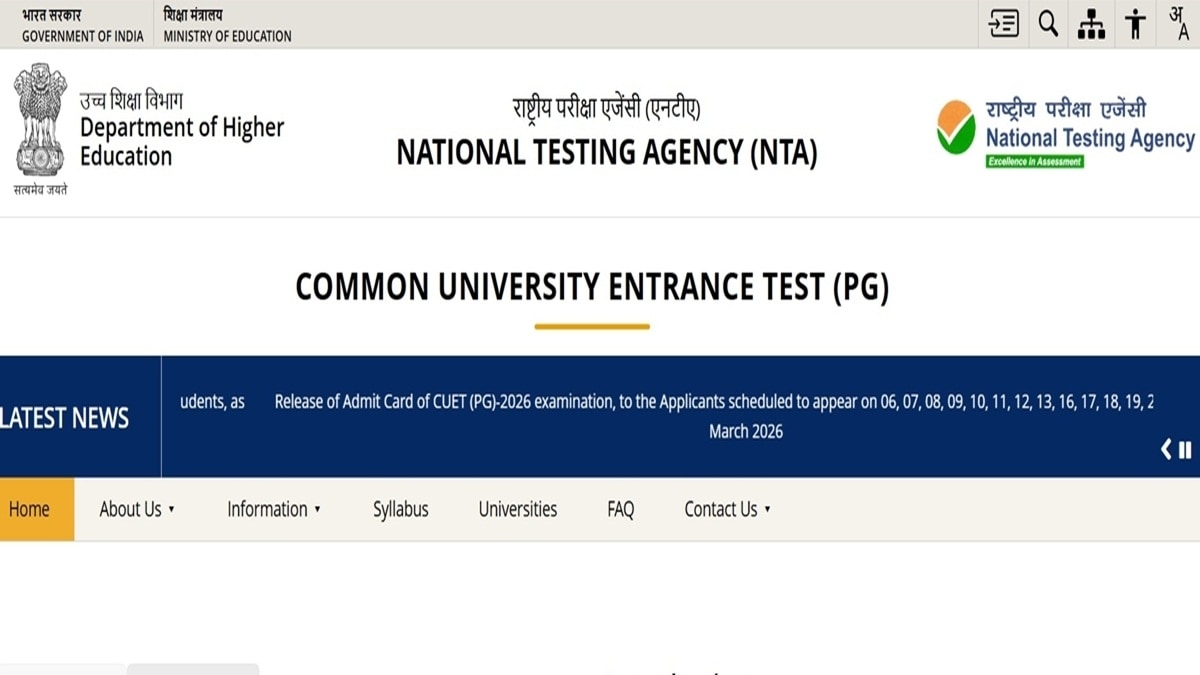Open the sitemap icon
This screenshot has width=1200, height=675.
[x=1090, y=24]
